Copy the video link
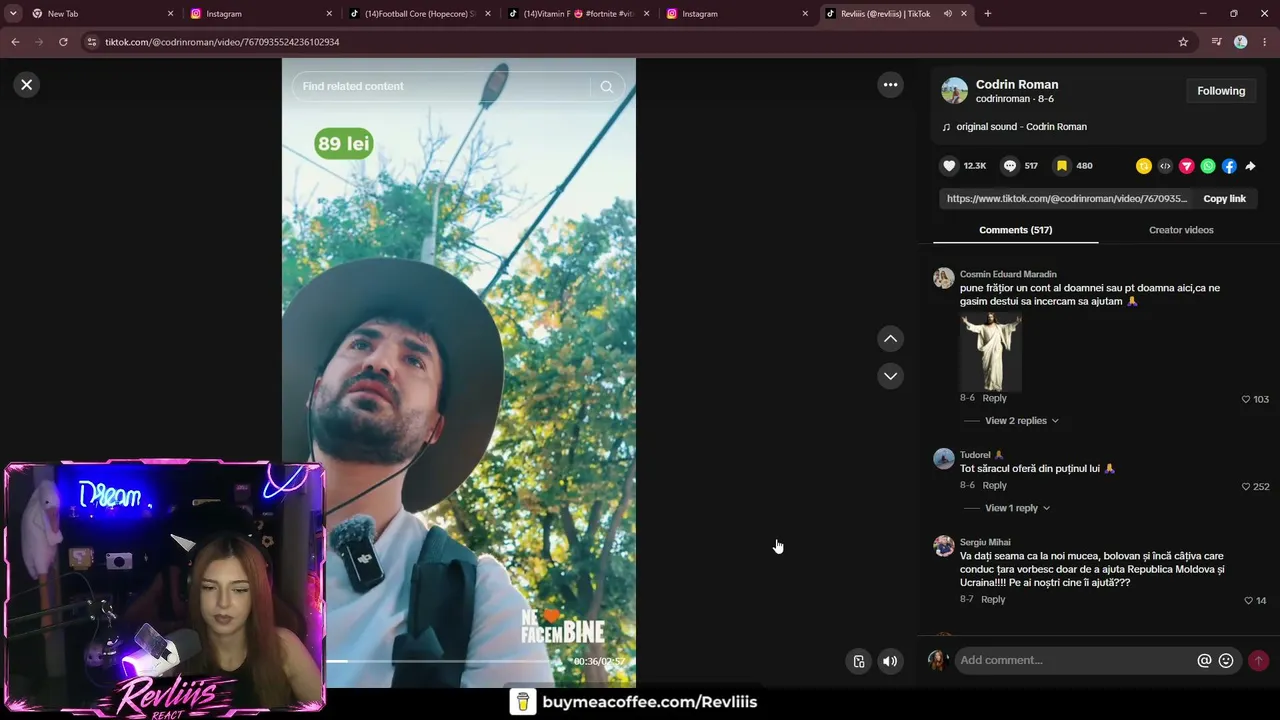The height and width of the screenshot is (720, 1280). coord(1224,199)
